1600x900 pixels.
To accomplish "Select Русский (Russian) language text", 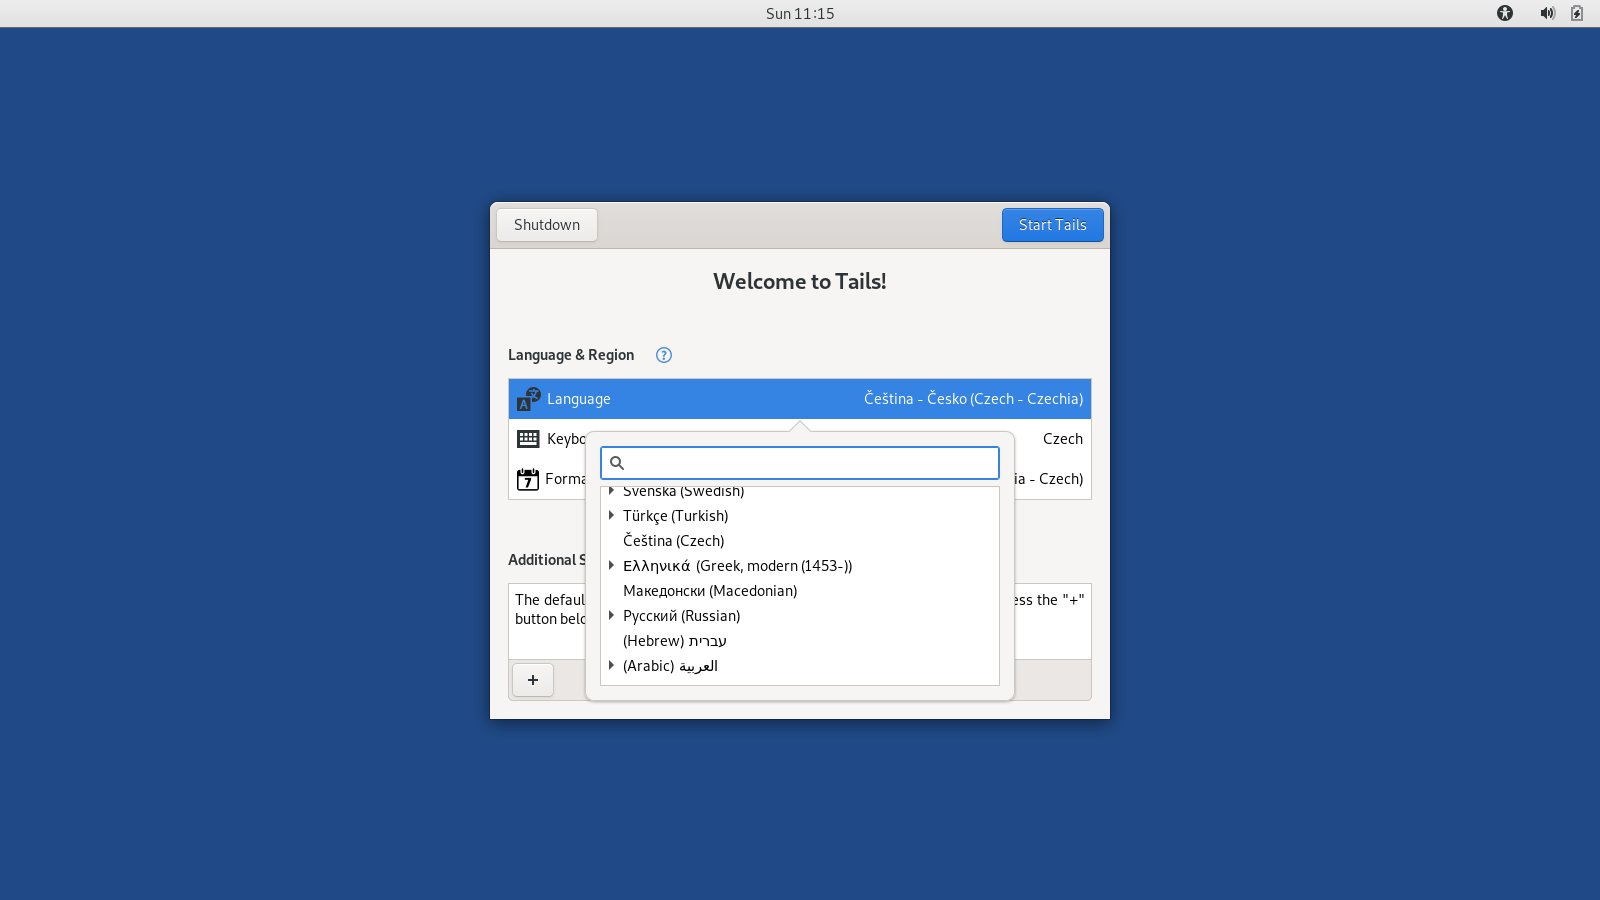I will click(x=682, y=616).
